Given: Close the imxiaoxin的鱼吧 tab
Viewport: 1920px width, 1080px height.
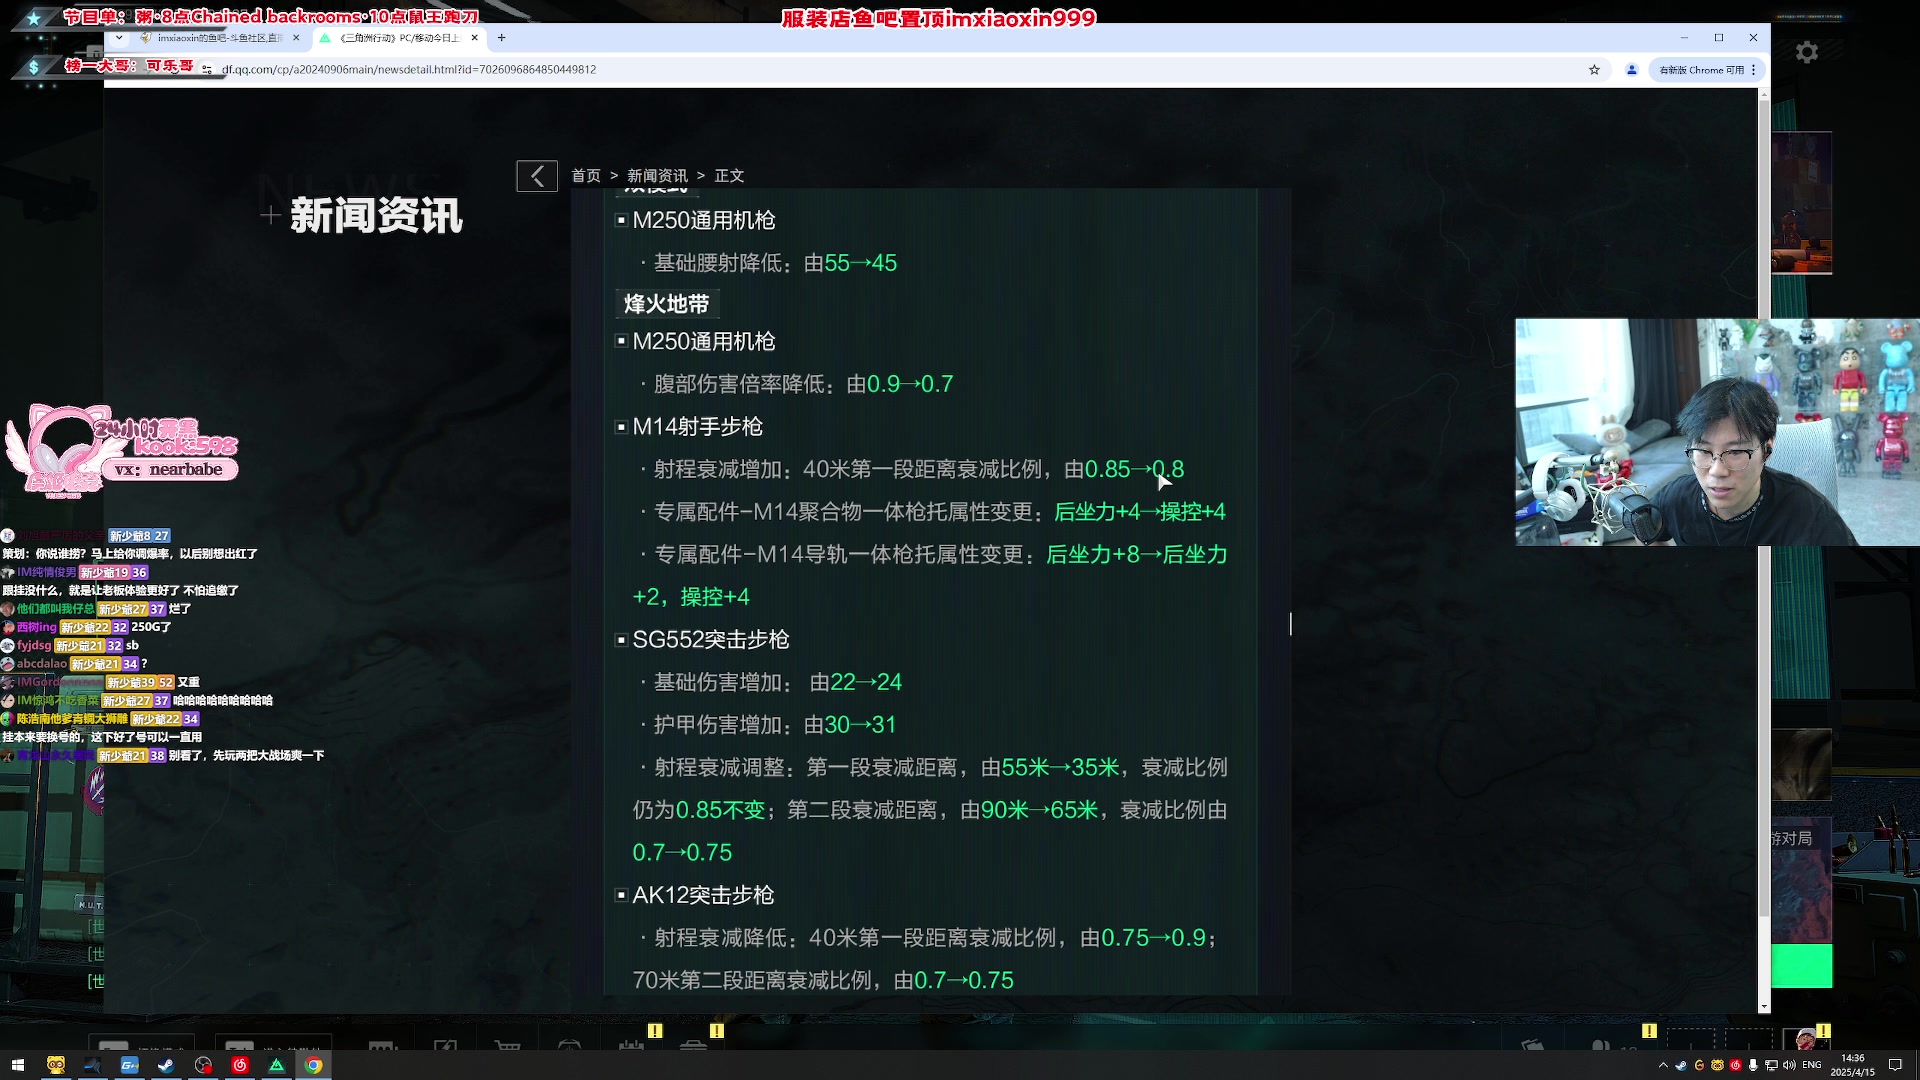Looking at the screenshot, I should tap(296, 38).
